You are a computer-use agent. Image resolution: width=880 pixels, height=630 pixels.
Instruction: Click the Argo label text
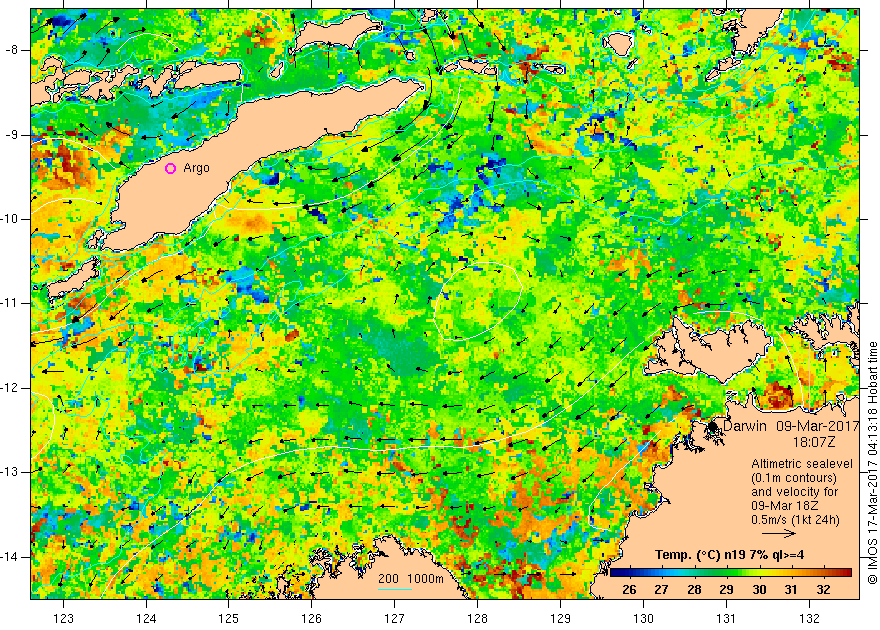(196, 168)
